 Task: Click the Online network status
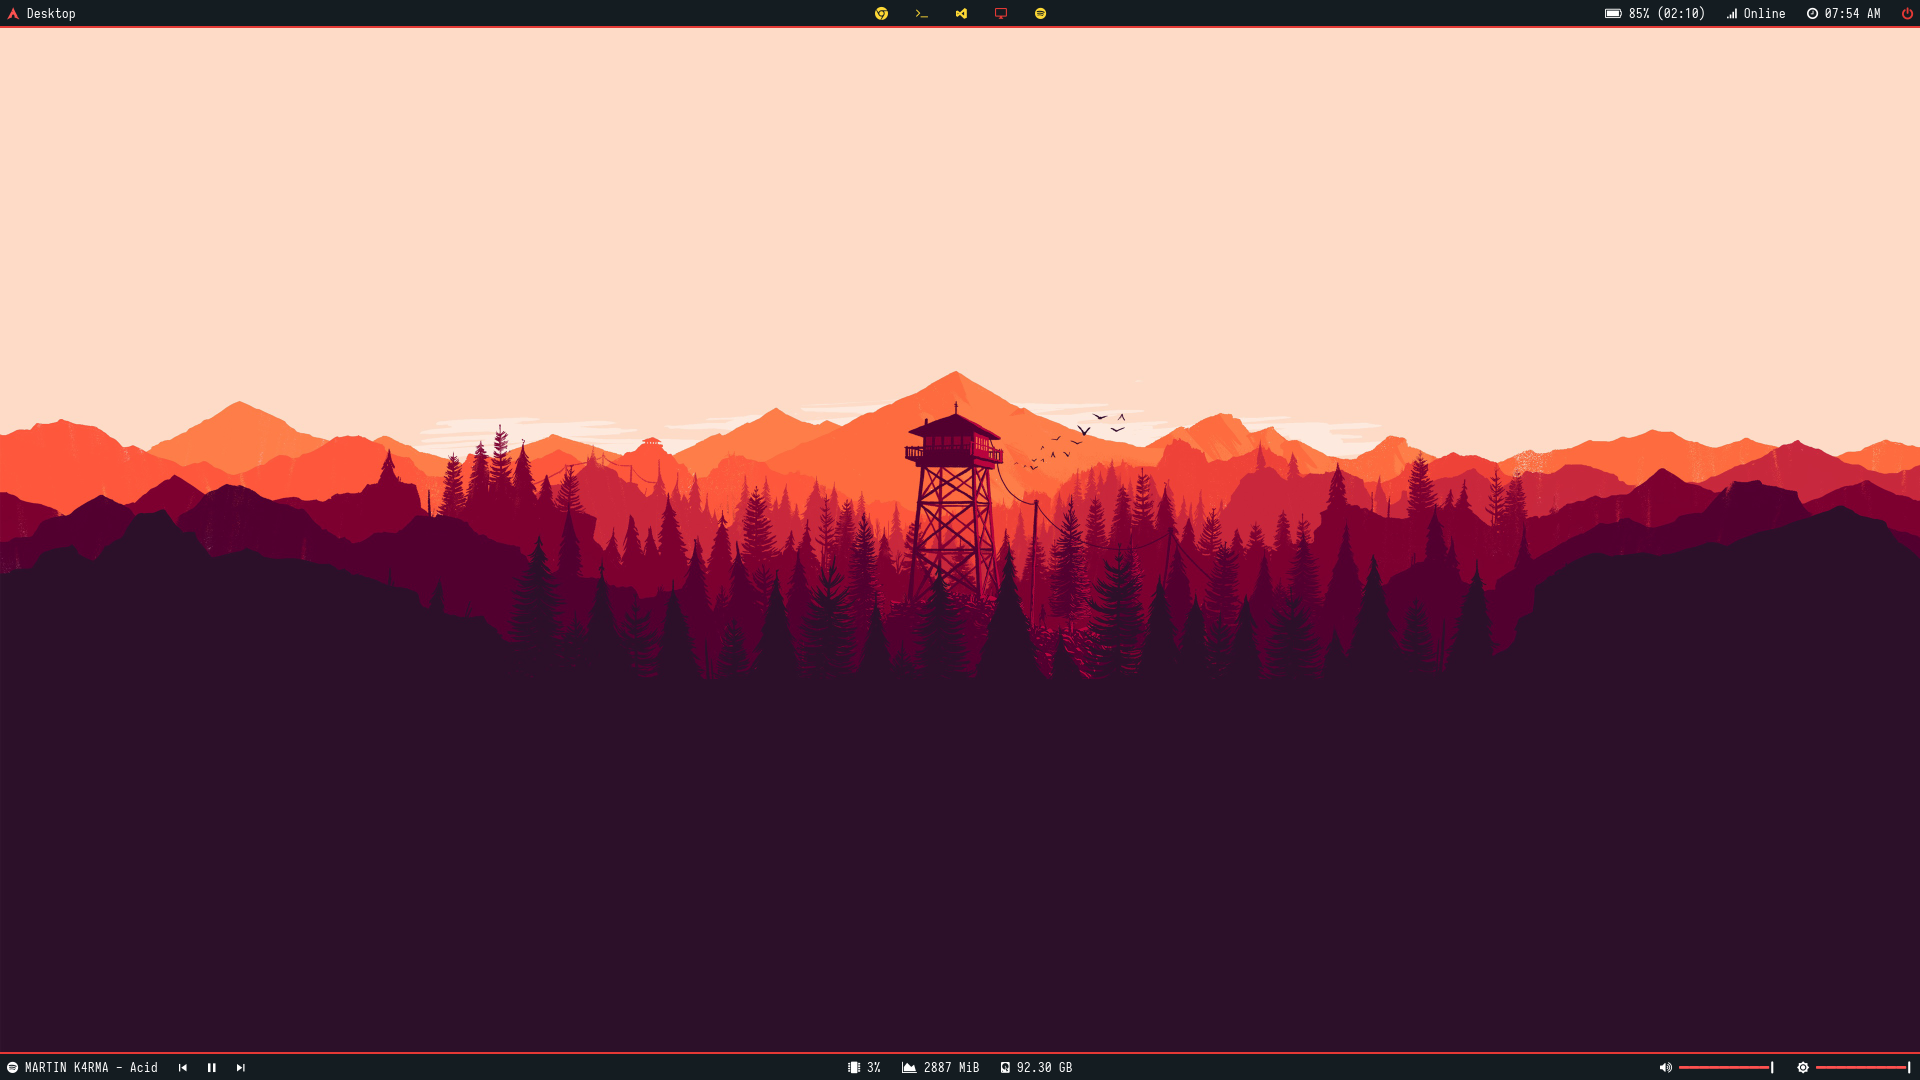pyautogui.click(x=1756, y=14)
